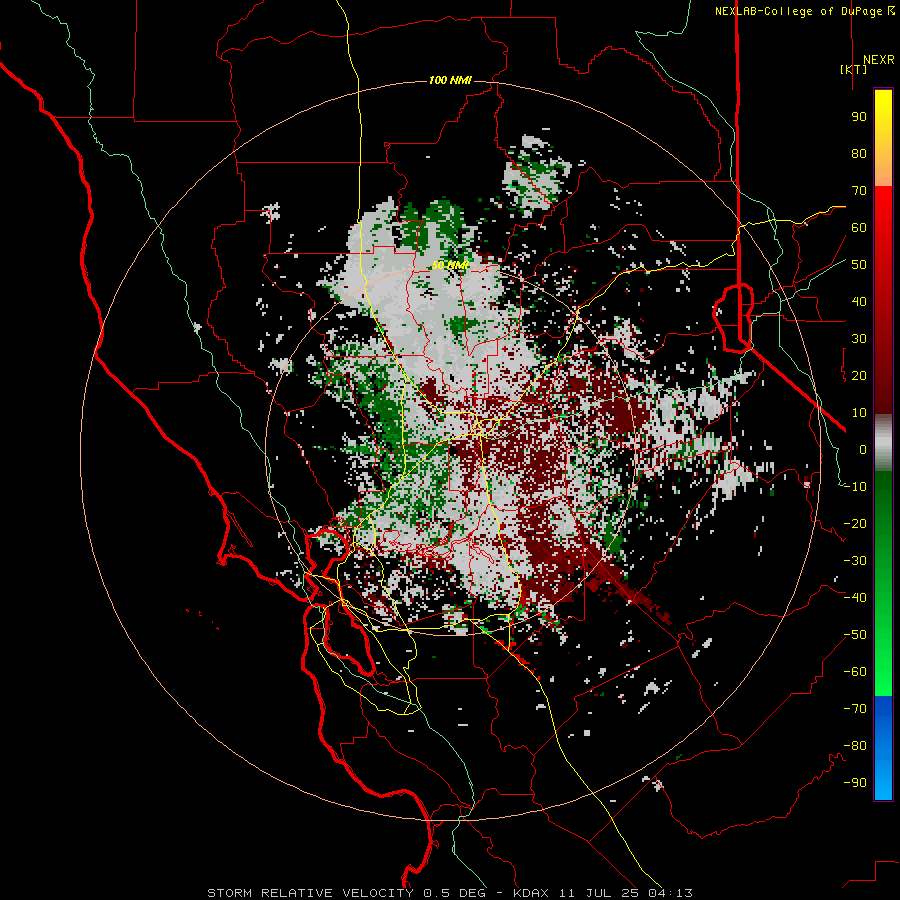Click the -90 value on velocity scale
Viewport: 900px width, 900px height.
tap(855, 783)
